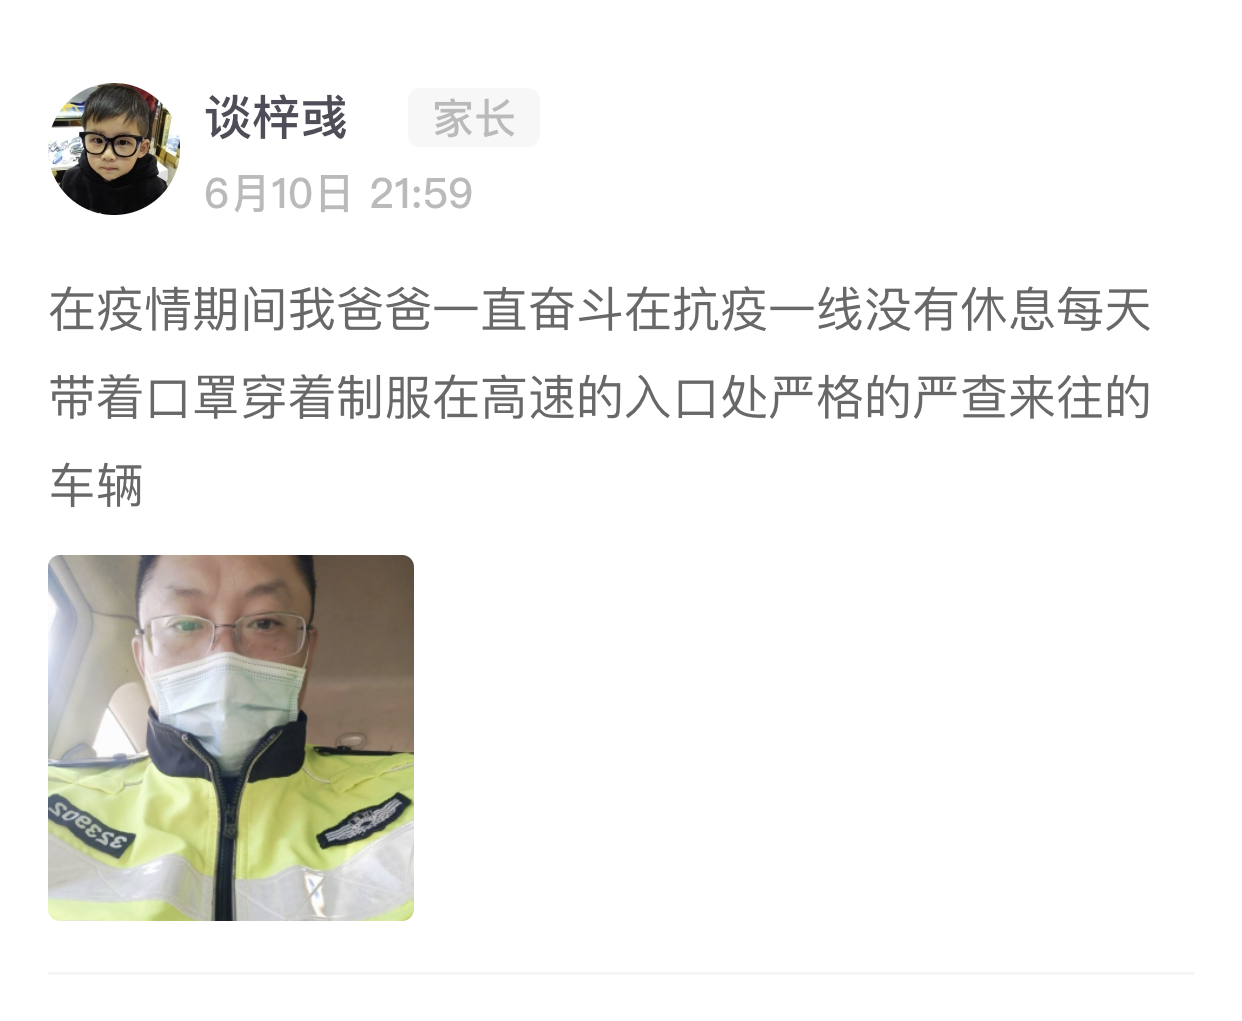Tap the 家长 role badge

click(474, 118)
